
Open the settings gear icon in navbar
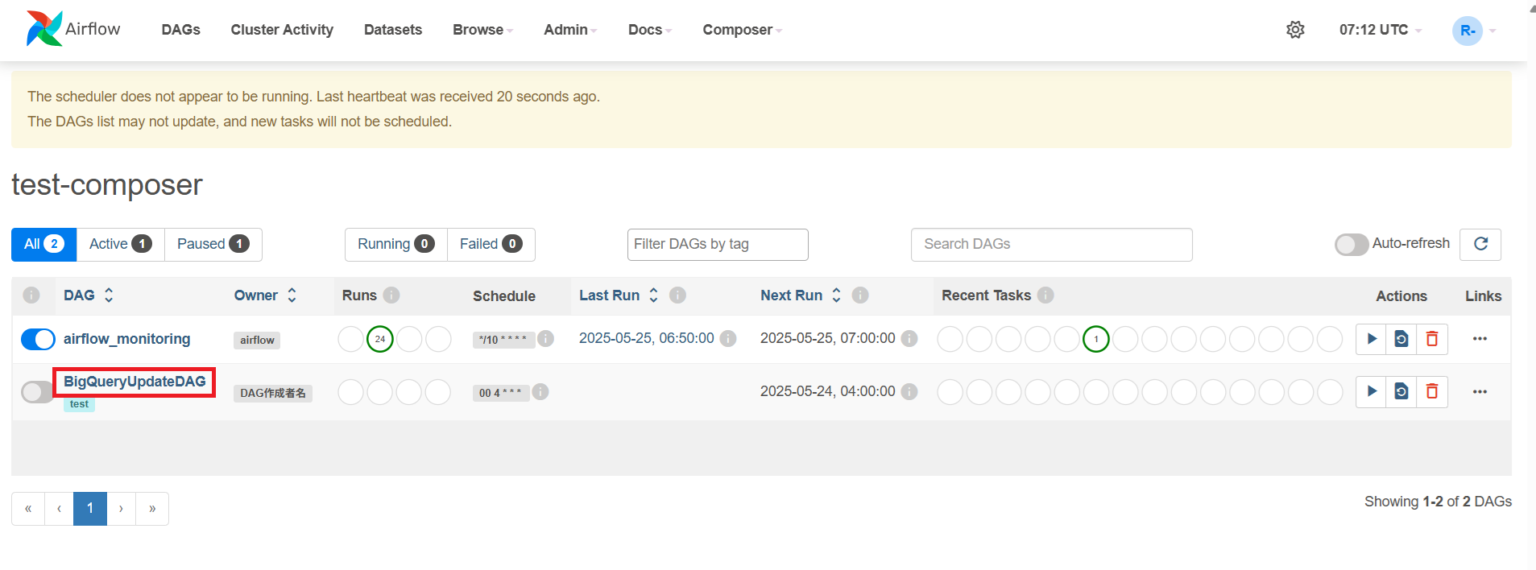(1295, 30)
